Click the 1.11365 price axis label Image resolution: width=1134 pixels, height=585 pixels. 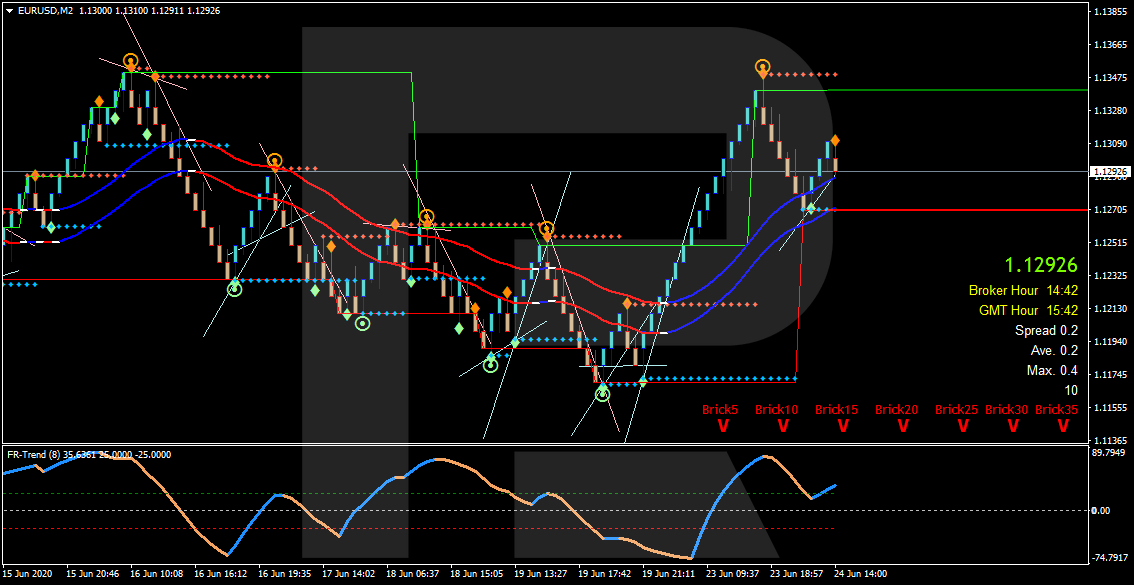click(1109, 440)
